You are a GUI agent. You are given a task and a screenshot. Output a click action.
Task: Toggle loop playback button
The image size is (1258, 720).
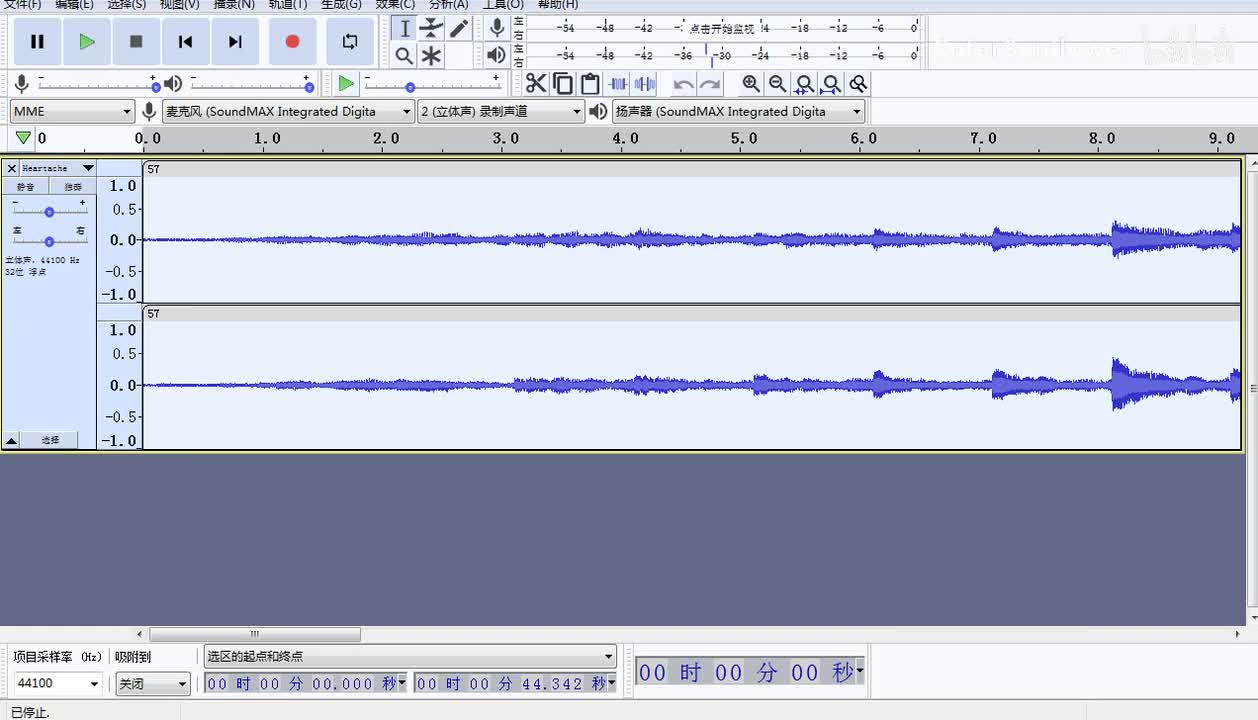click(350, 42)
